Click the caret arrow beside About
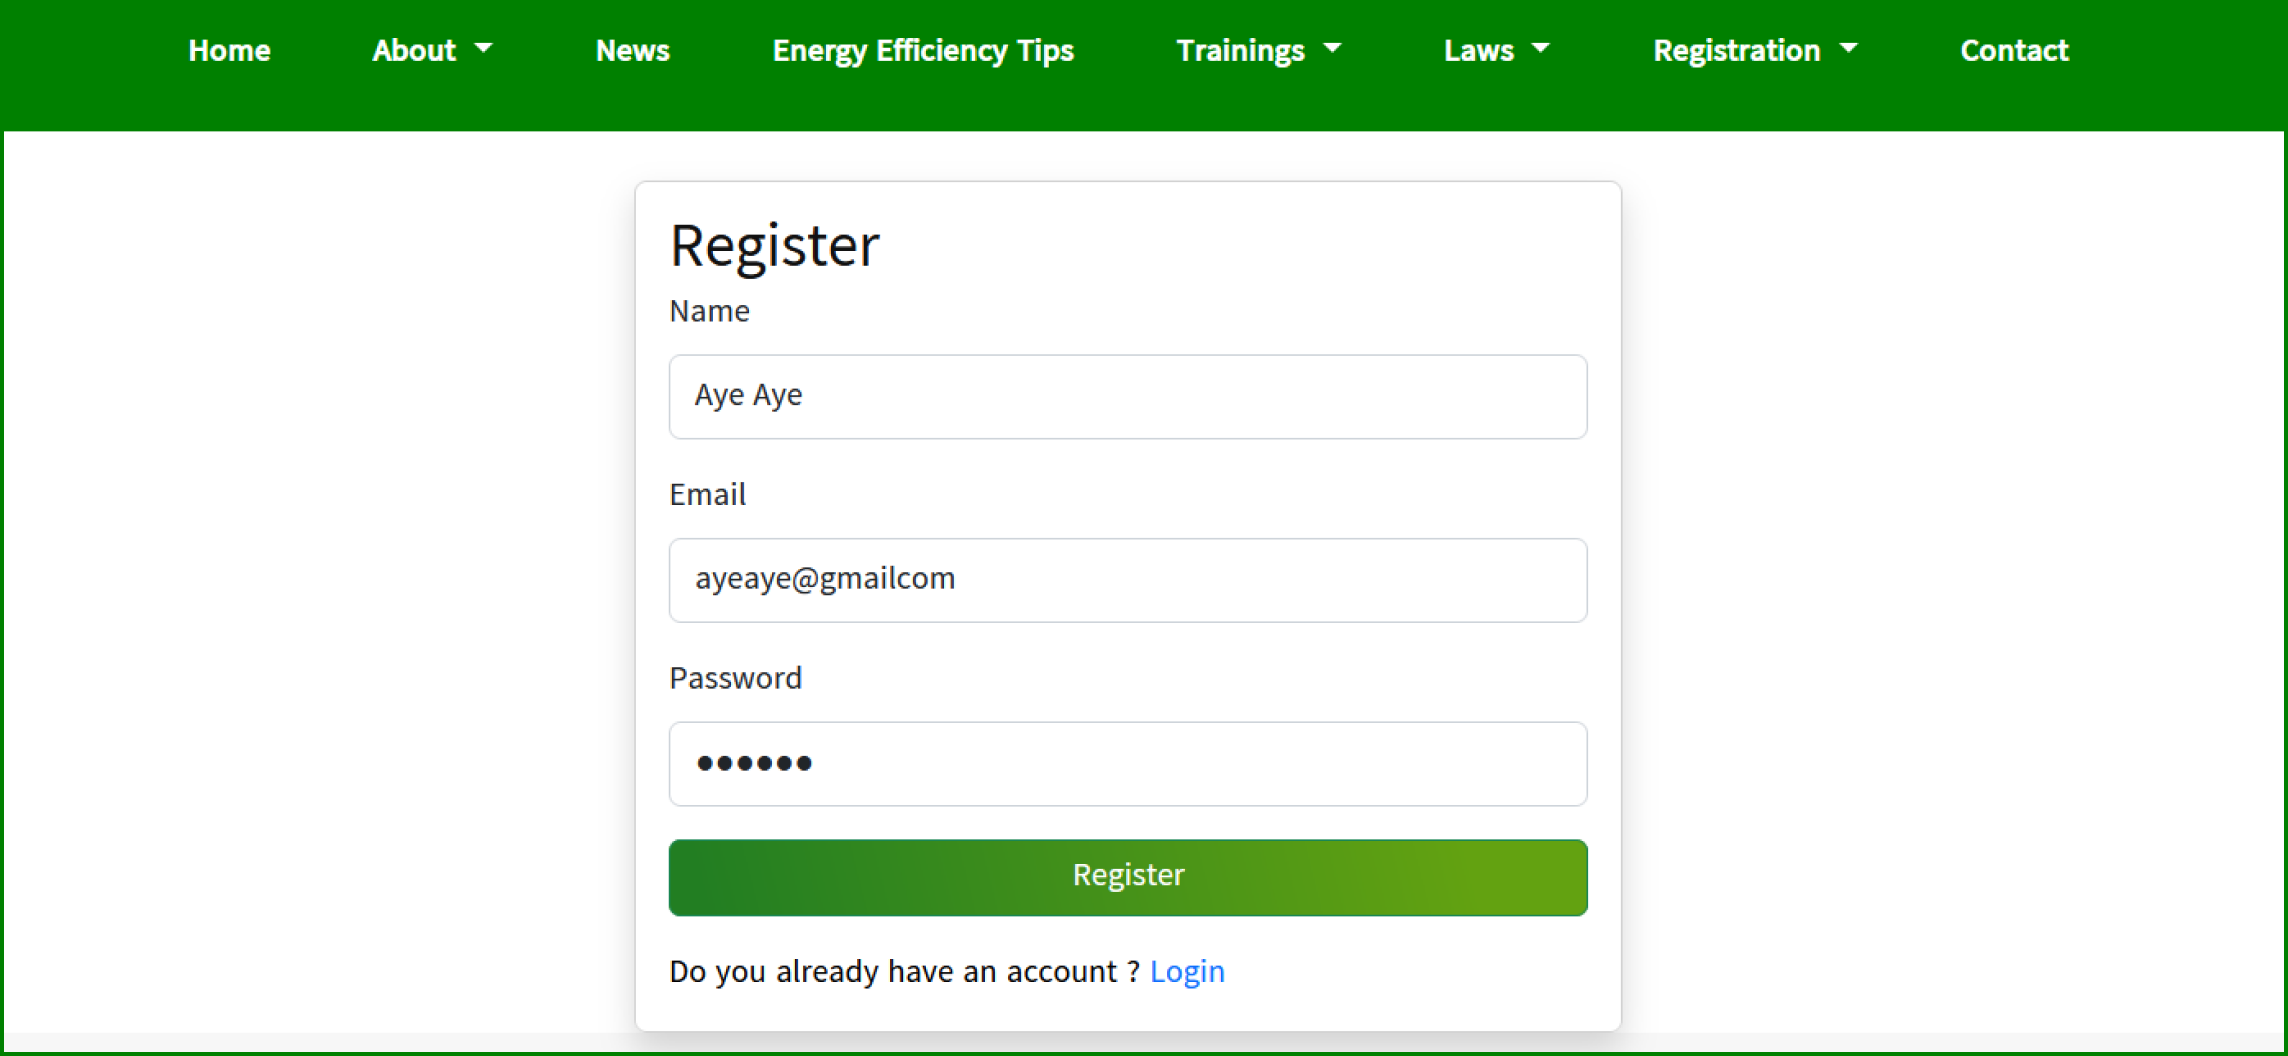 point(484,48)
